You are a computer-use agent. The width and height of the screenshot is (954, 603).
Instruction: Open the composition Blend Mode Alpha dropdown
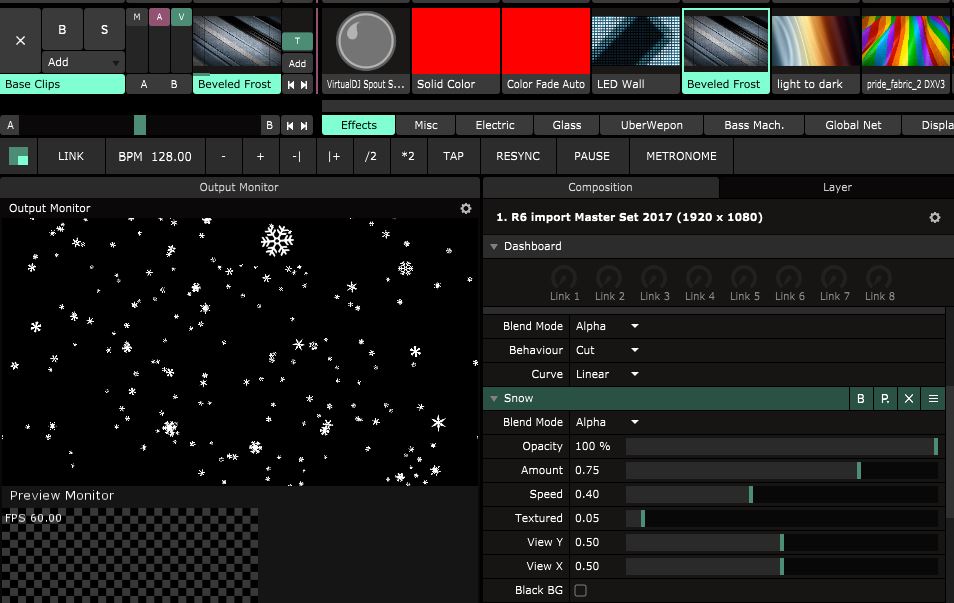click(608, 326)
